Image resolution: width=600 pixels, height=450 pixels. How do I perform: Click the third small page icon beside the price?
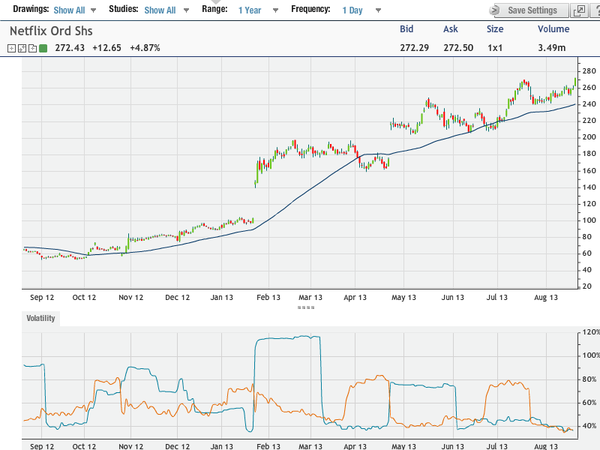point(33,49)
